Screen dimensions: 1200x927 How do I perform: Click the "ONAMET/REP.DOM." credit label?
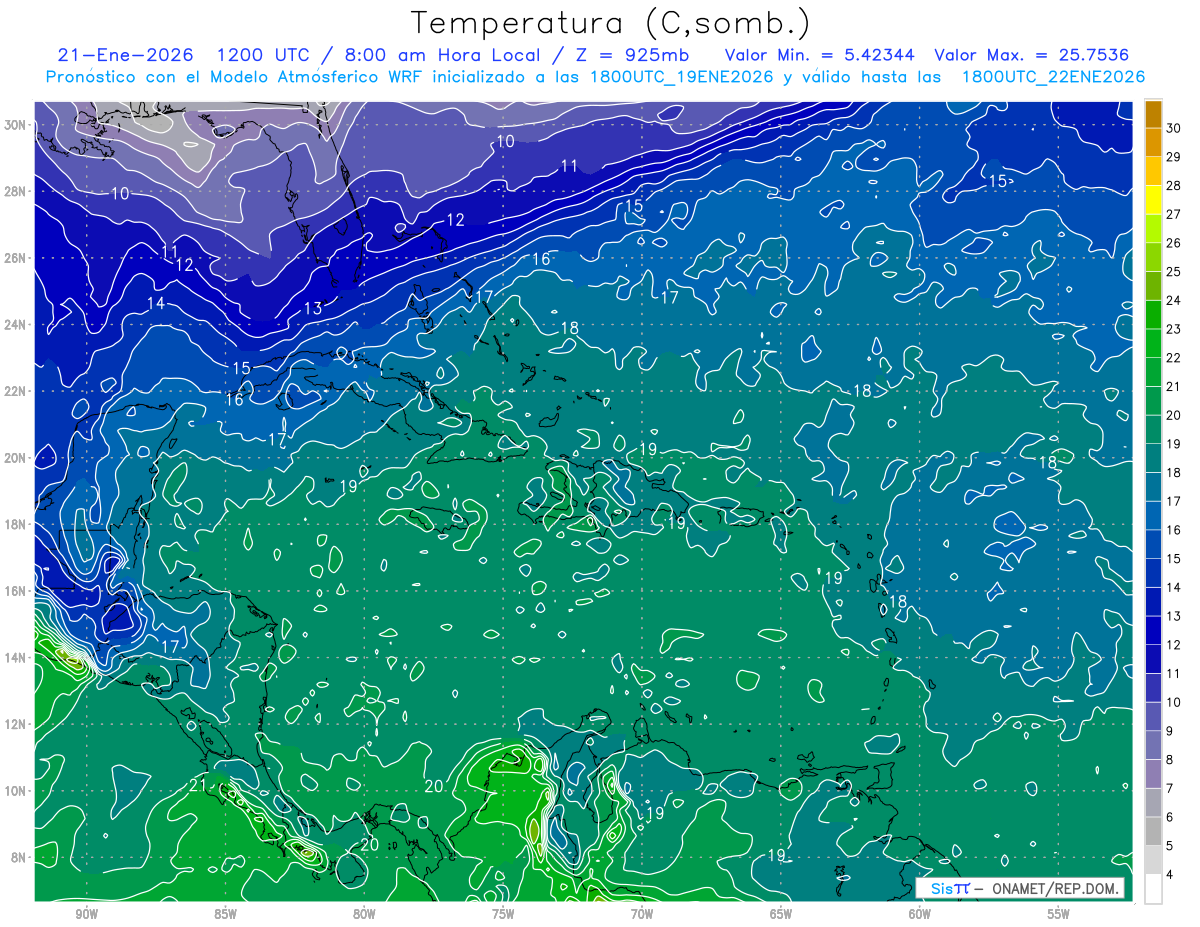pos(1057,889)
